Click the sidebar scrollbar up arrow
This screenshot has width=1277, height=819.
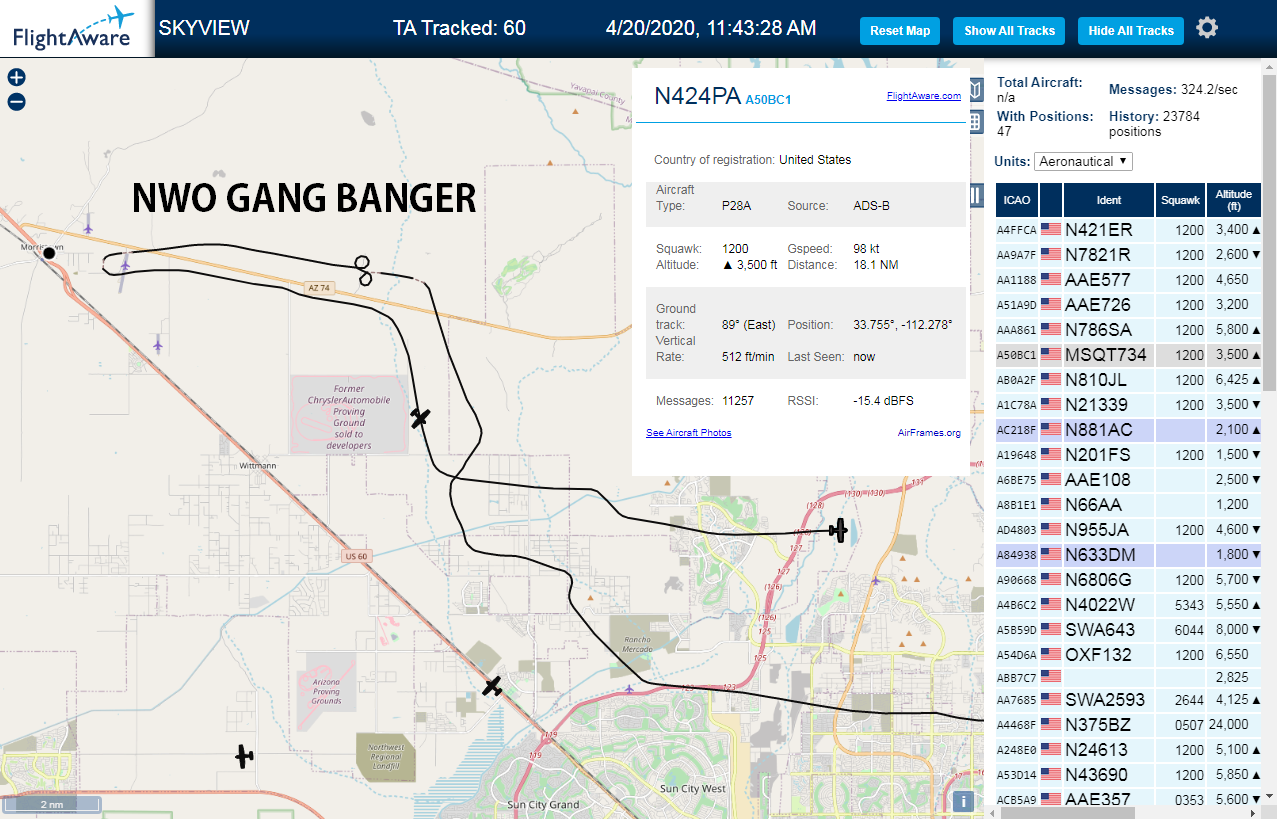(1269, 67)
